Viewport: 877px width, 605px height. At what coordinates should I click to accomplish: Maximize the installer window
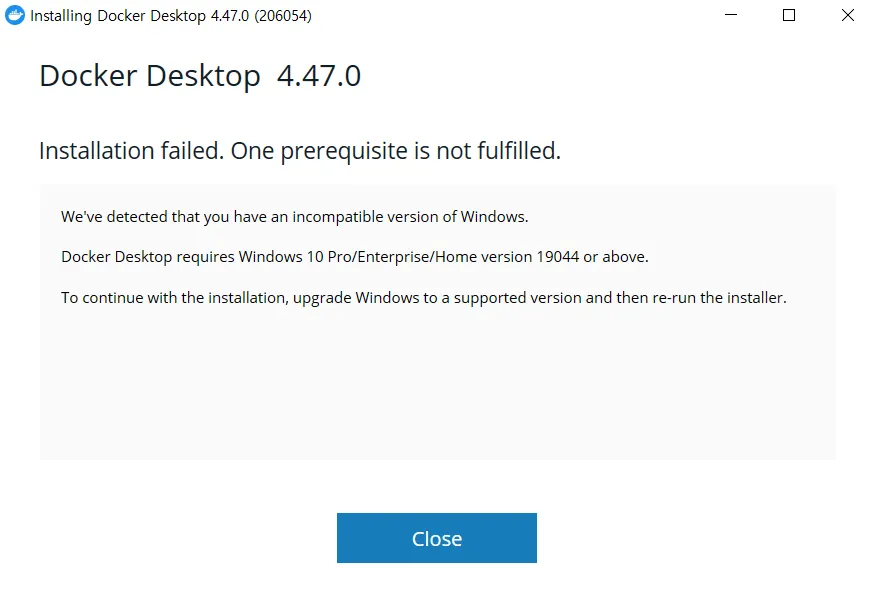tap(789, 16)
